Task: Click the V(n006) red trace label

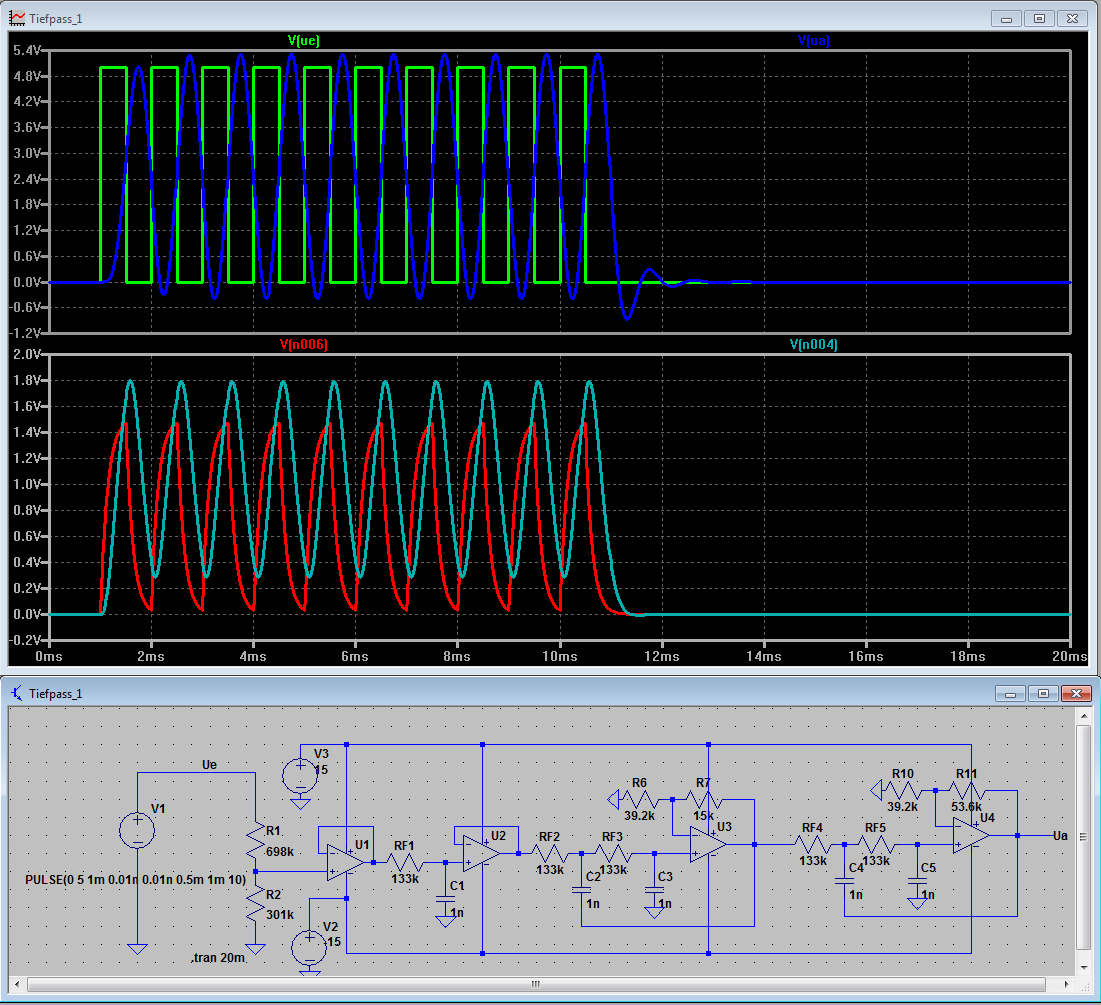Action: coord(303,344)
